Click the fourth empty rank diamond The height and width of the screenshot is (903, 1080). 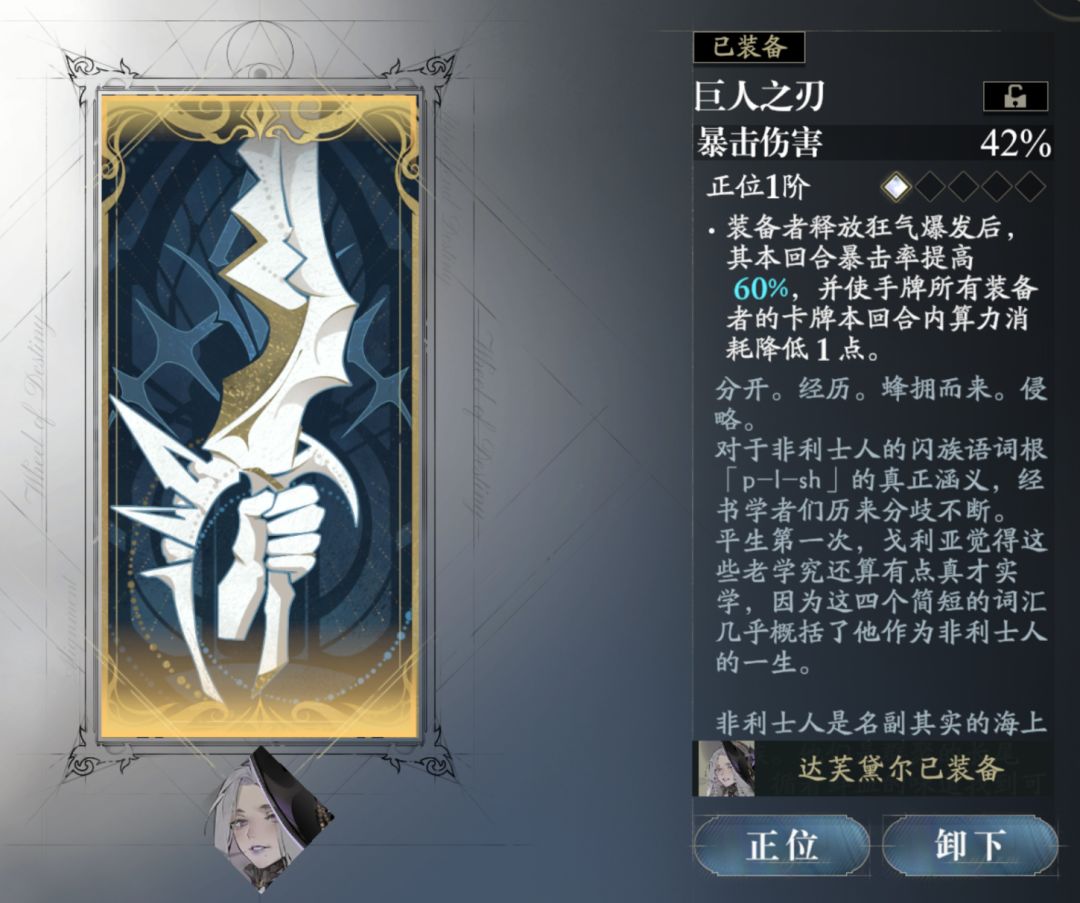pos(997,186)
